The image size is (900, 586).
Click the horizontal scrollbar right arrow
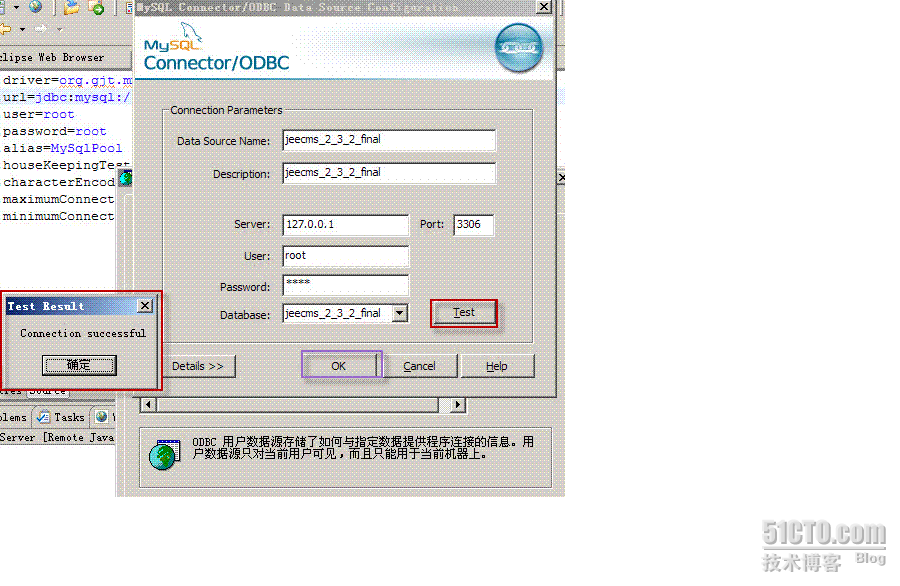pos(457,405)
